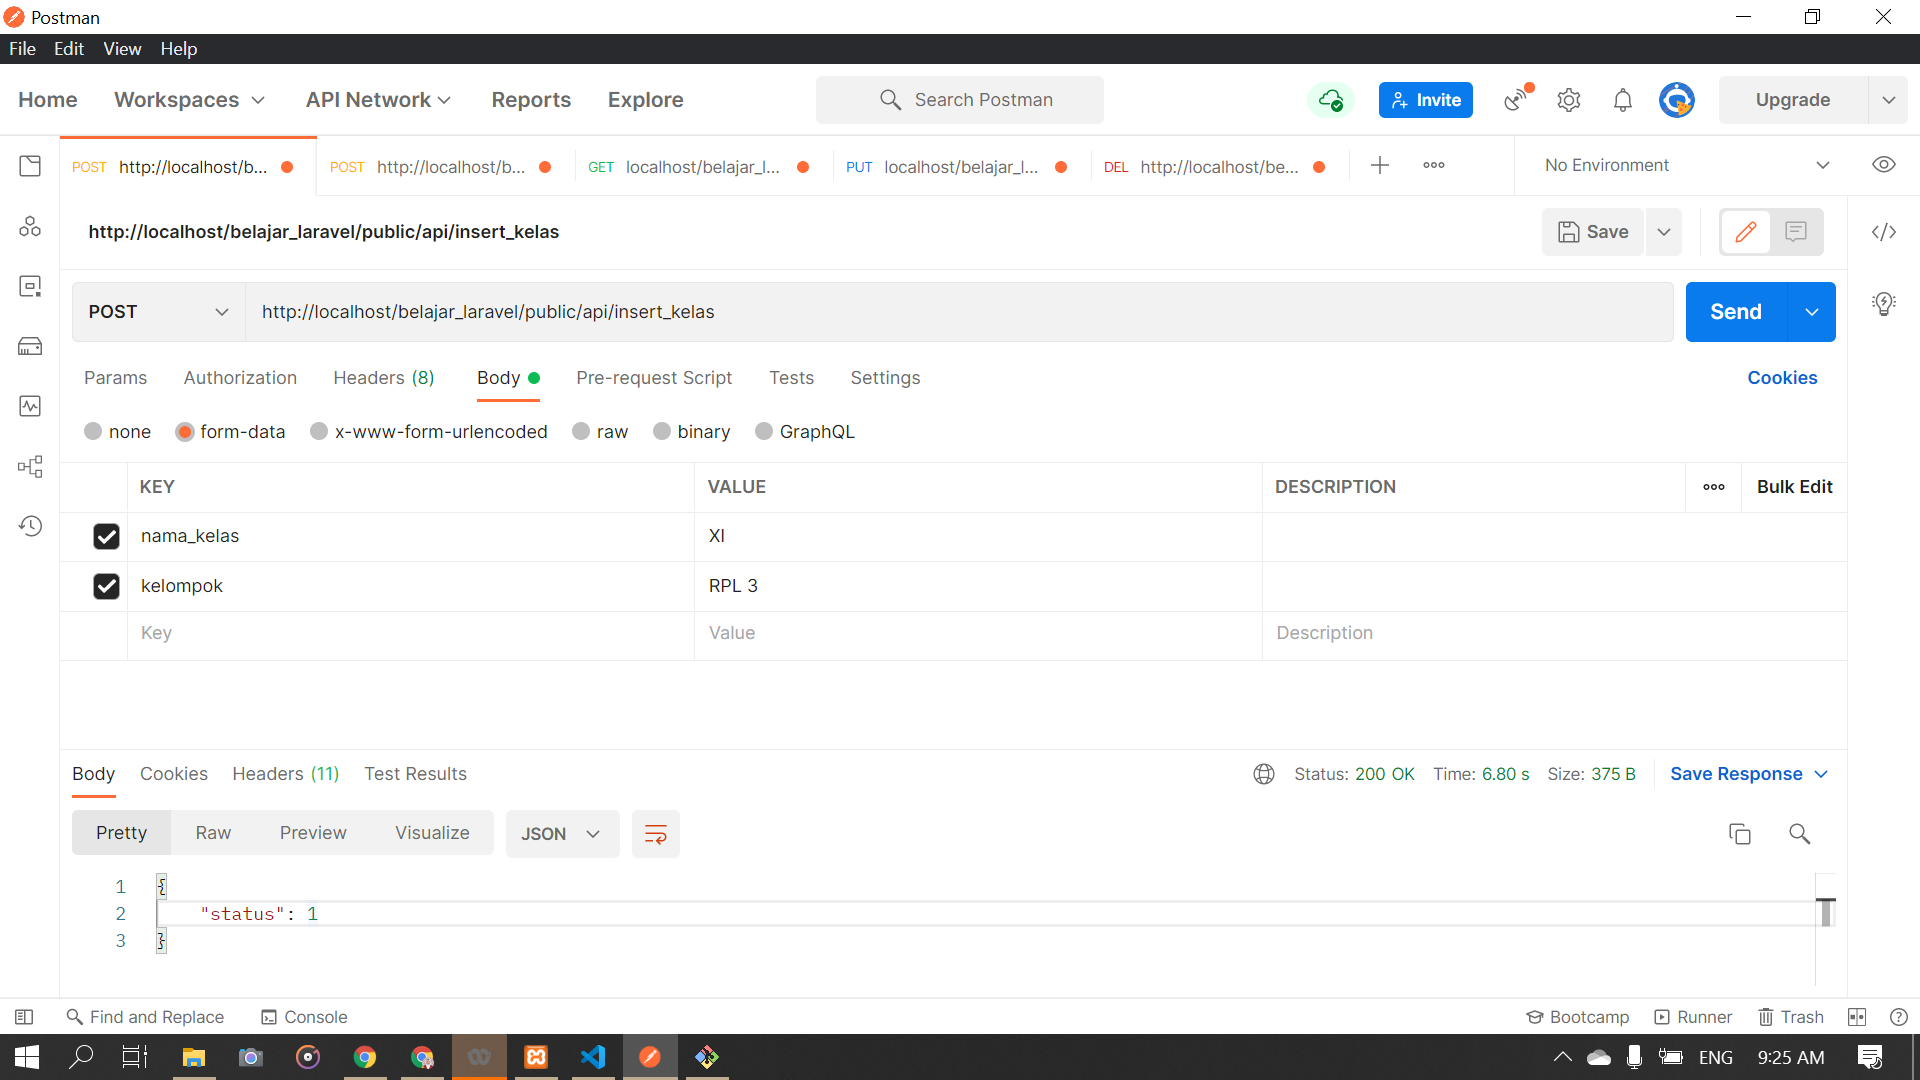Switch to the Test Results tab

coord(415,773)
